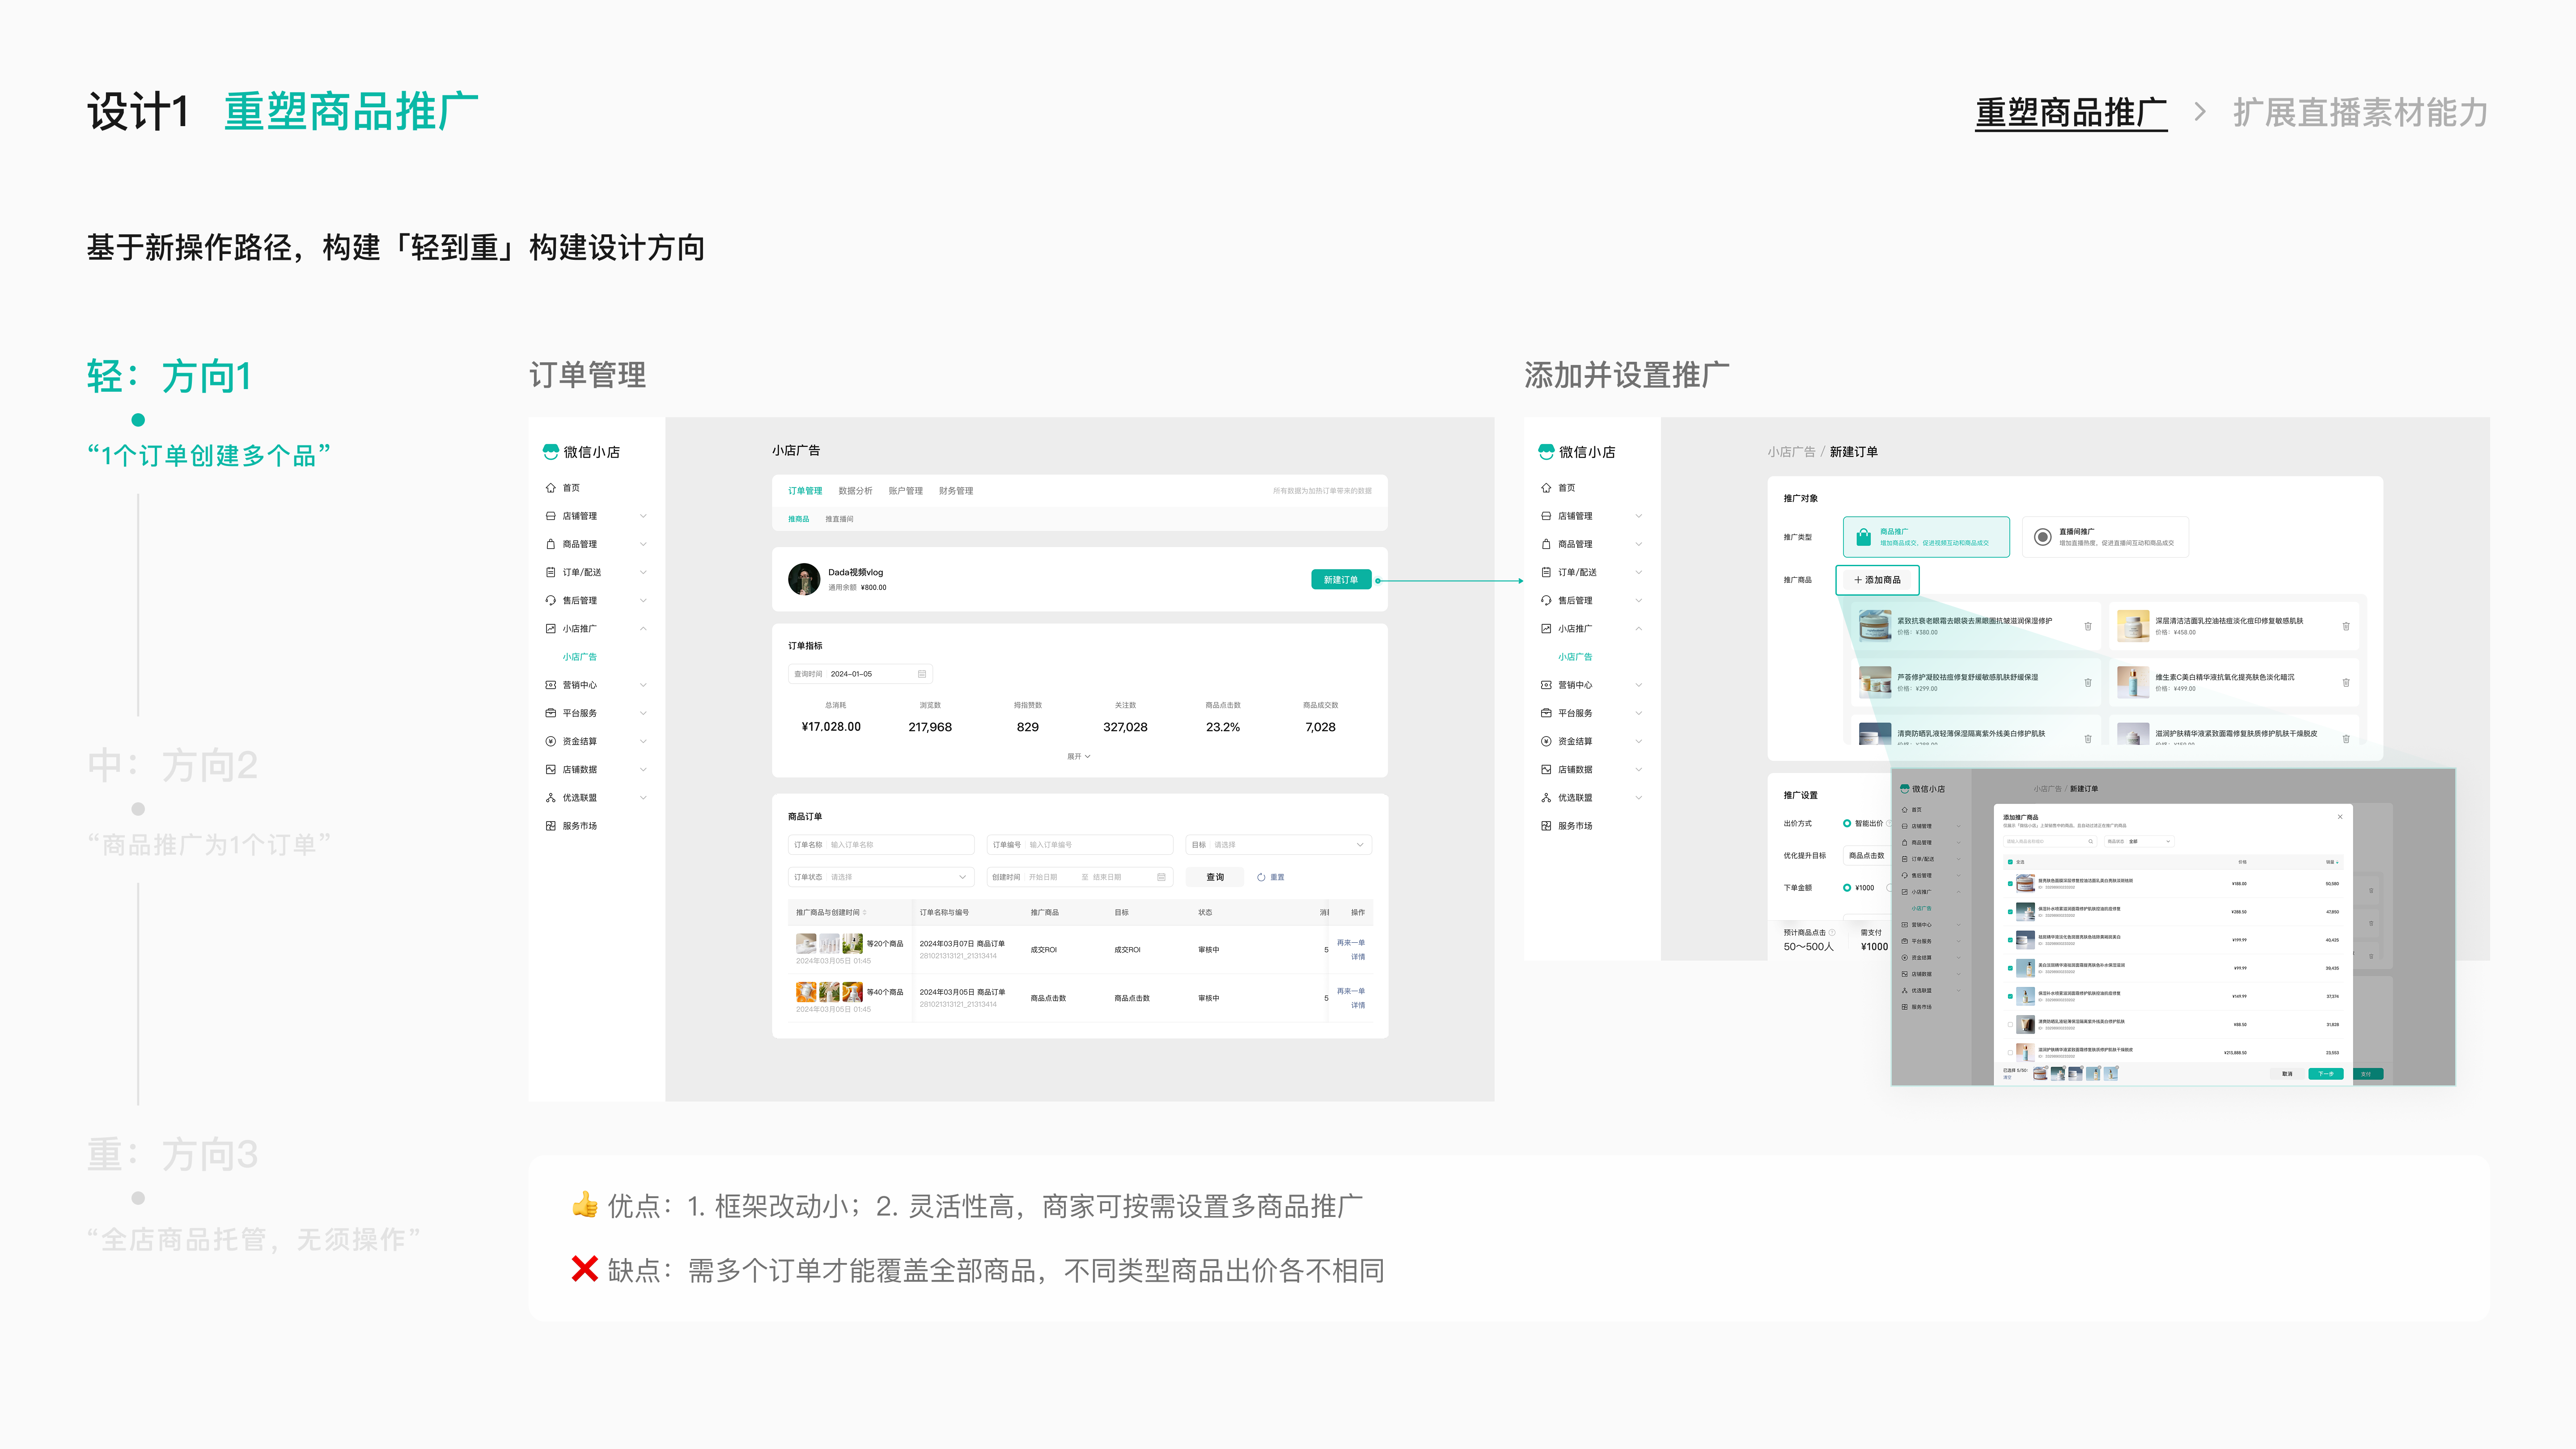Delete product 深层清洁洁面乳 via its trash icon
The width and height of the screenshot is (2576, 1449).
pyautogui.click(x=2346, y=626)
